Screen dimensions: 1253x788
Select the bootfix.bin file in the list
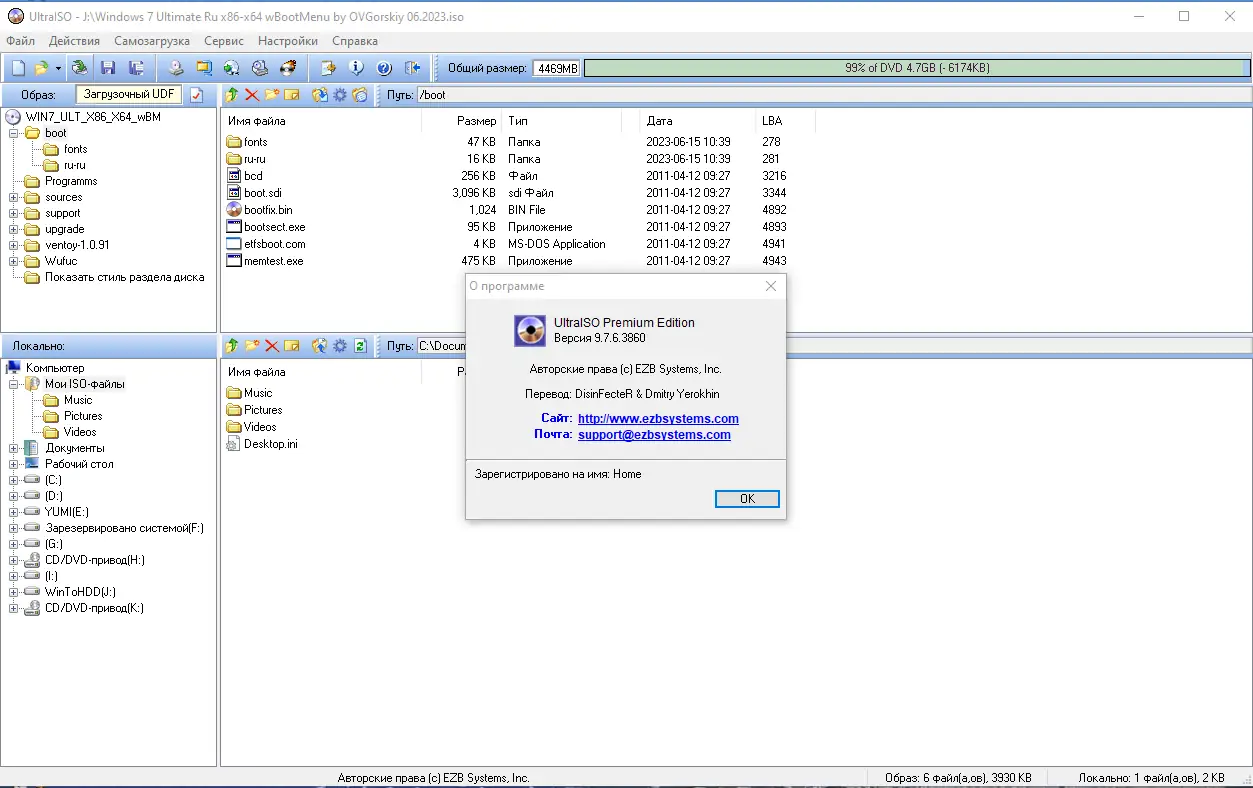[x=268, y=209]
